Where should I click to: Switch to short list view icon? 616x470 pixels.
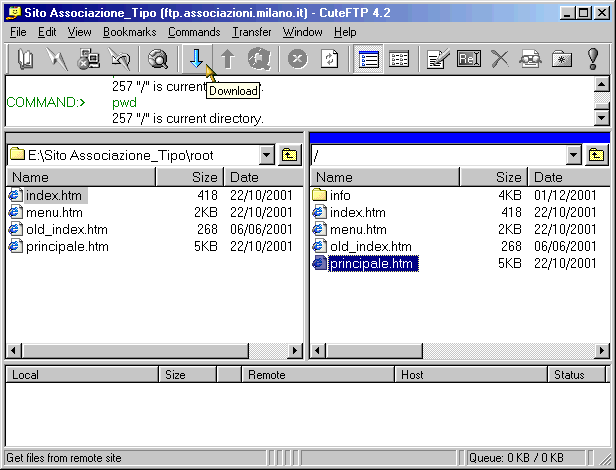(x=368, y=59)
